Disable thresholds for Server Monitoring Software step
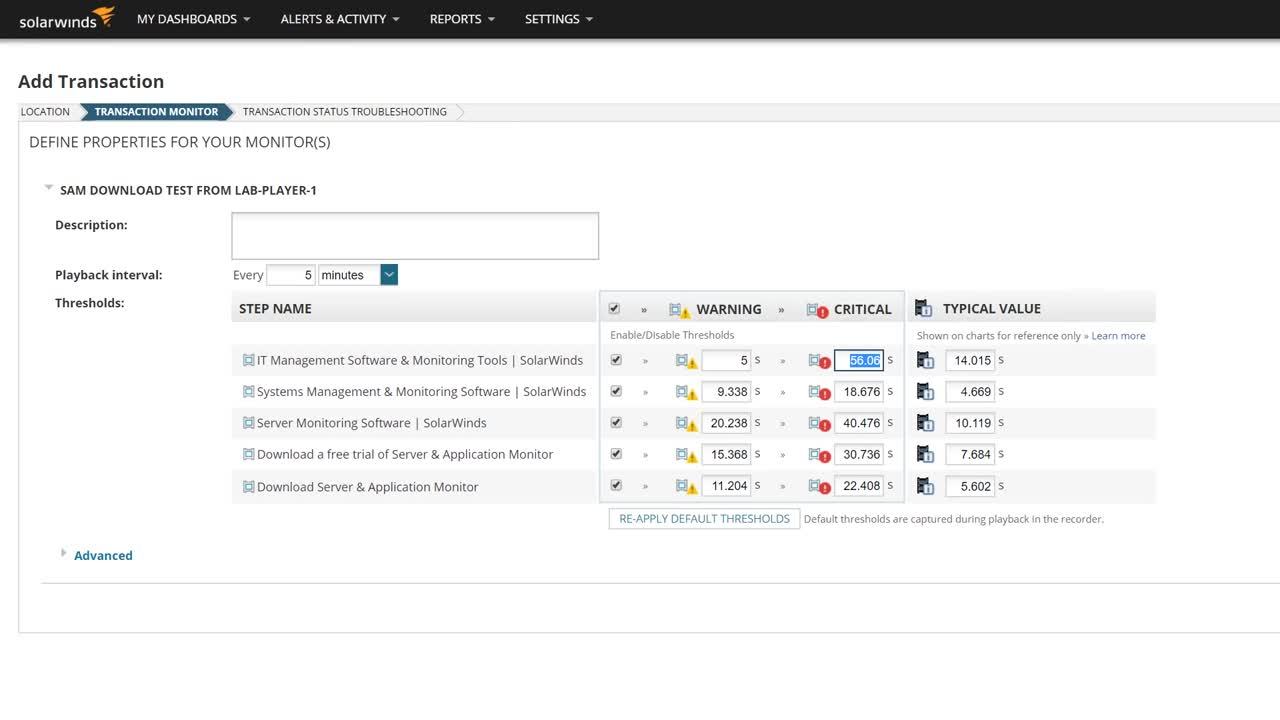 [x=616, y=423]
